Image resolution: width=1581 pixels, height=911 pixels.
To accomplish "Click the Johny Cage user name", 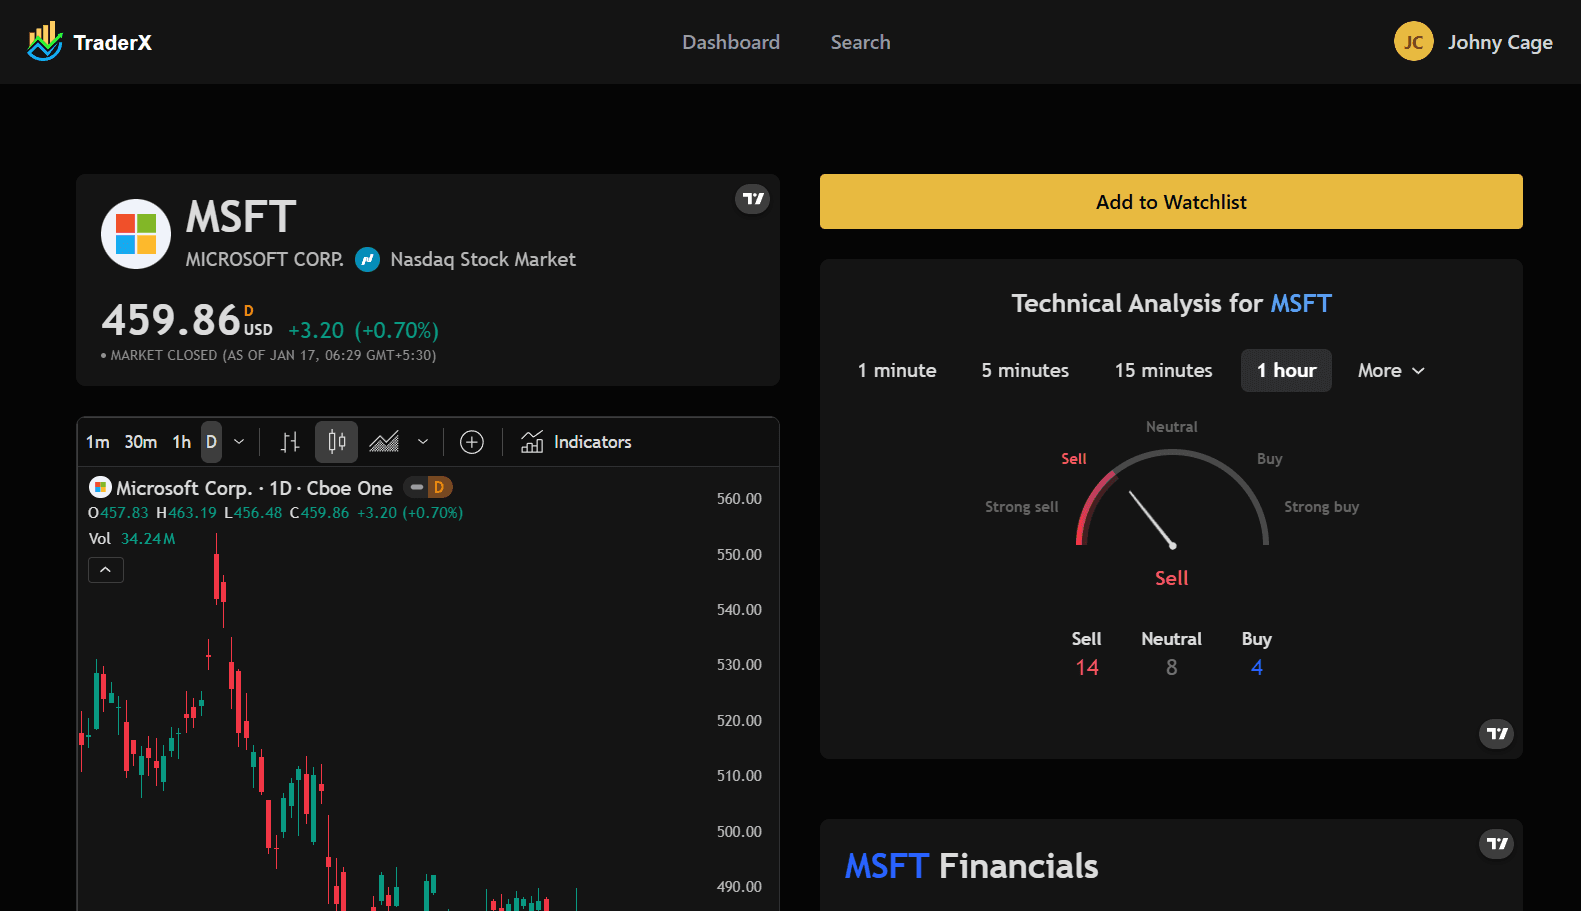I will coord(1500,42).
